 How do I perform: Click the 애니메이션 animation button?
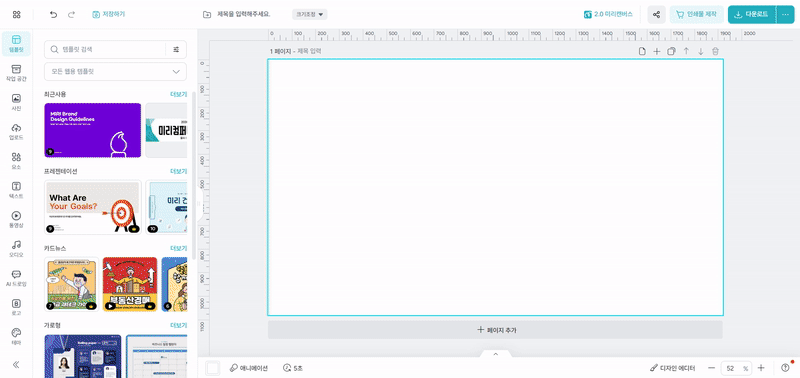click(x=248, y=368)
